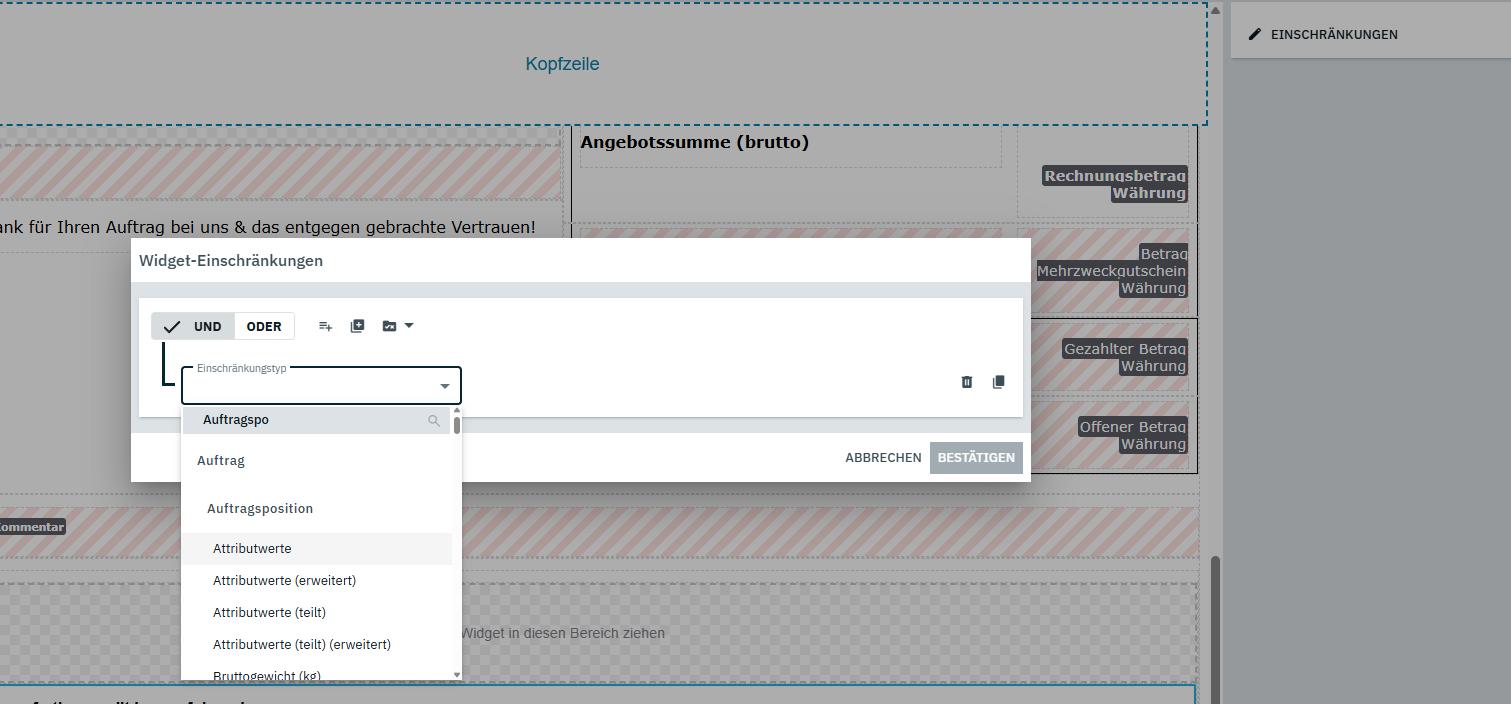This screenshot has width=1511, height=704.
Task: Delete the restriction row via trash icon
Action: click(966, 382)
